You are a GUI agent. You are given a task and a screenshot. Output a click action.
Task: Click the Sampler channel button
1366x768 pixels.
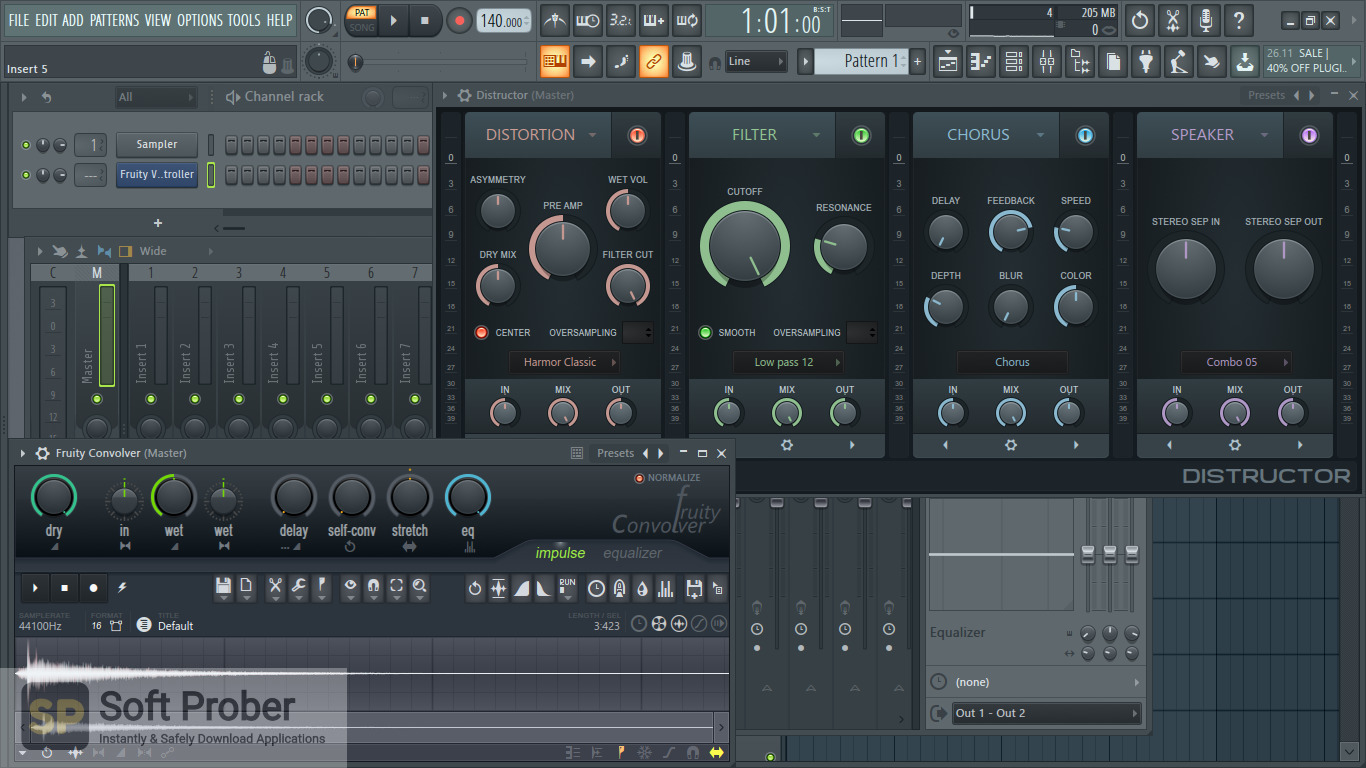coord(157,145)
